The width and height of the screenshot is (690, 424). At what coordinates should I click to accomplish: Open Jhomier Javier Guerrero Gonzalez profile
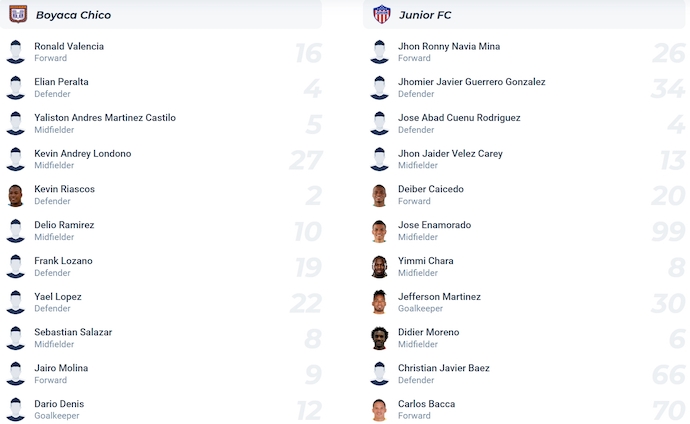click(x=472, y=82)
